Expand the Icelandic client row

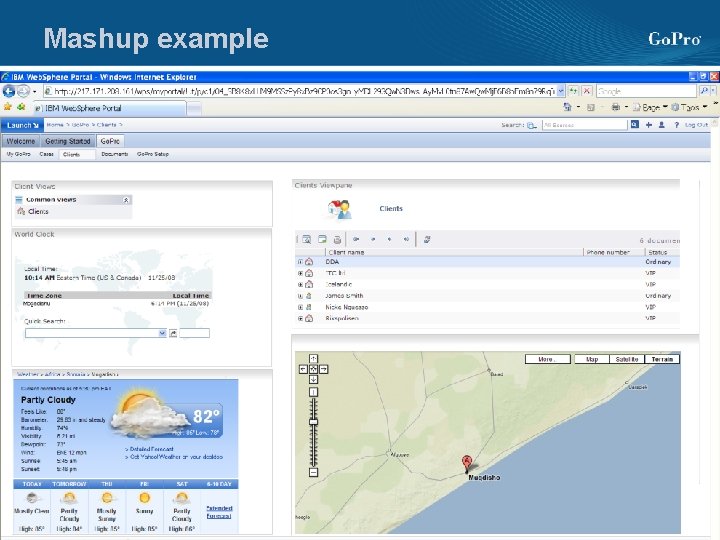tap(300, 285)
